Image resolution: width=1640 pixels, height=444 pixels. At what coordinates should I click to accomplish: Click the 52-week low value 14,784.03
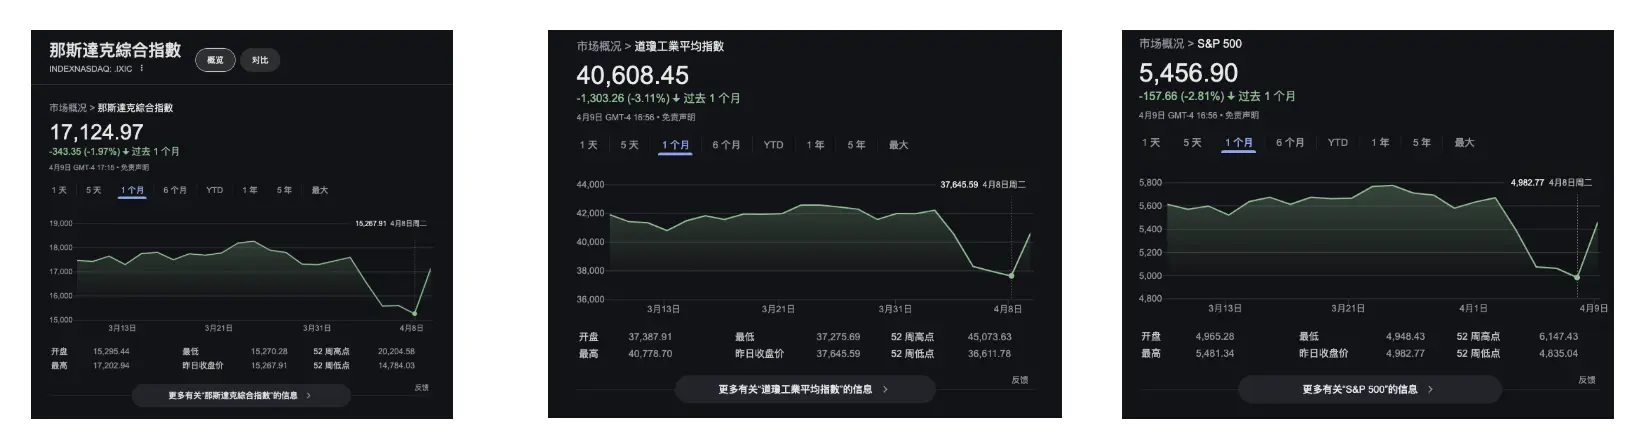[396, 366]
